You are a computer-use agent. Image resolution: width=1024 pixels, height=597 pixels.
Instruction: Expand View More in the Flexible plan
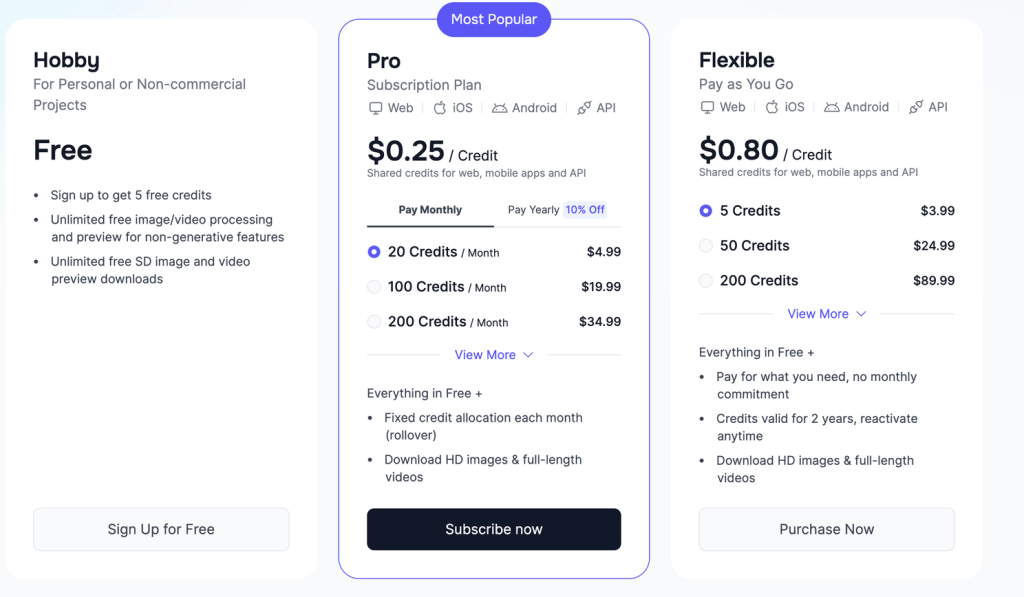(x=826, y=314)
